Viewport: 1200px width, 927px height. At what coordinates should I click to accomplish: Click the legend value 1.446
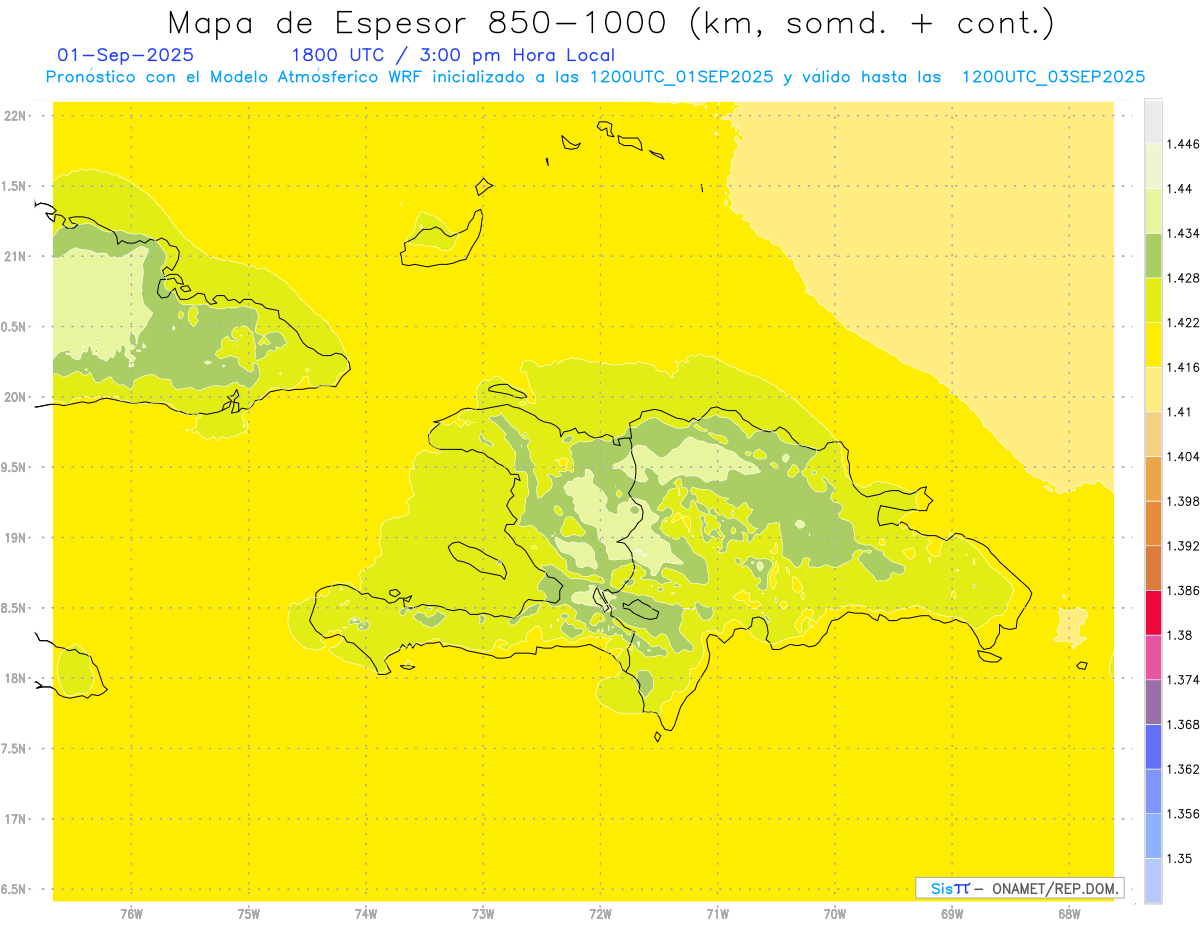pyautogui.click(x=1182, y=144)
